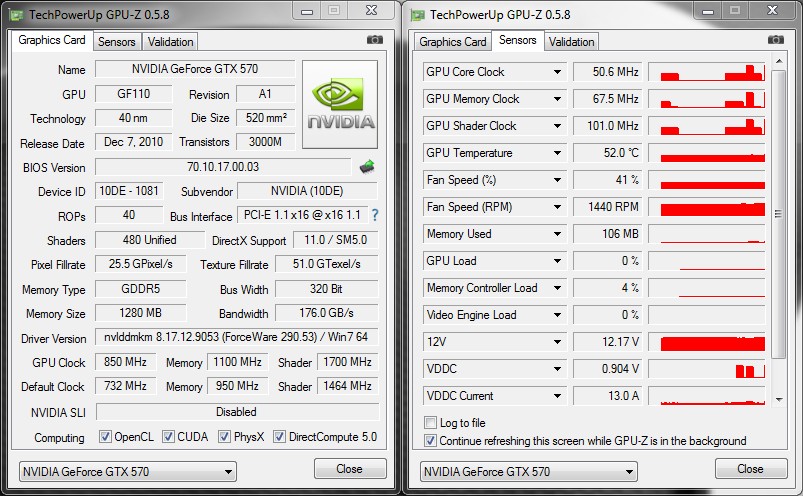This screenshot has width=803, height=496.
Task: Click the NVIDIA SLI Disabled field
Action: click(x=237, y=412)
